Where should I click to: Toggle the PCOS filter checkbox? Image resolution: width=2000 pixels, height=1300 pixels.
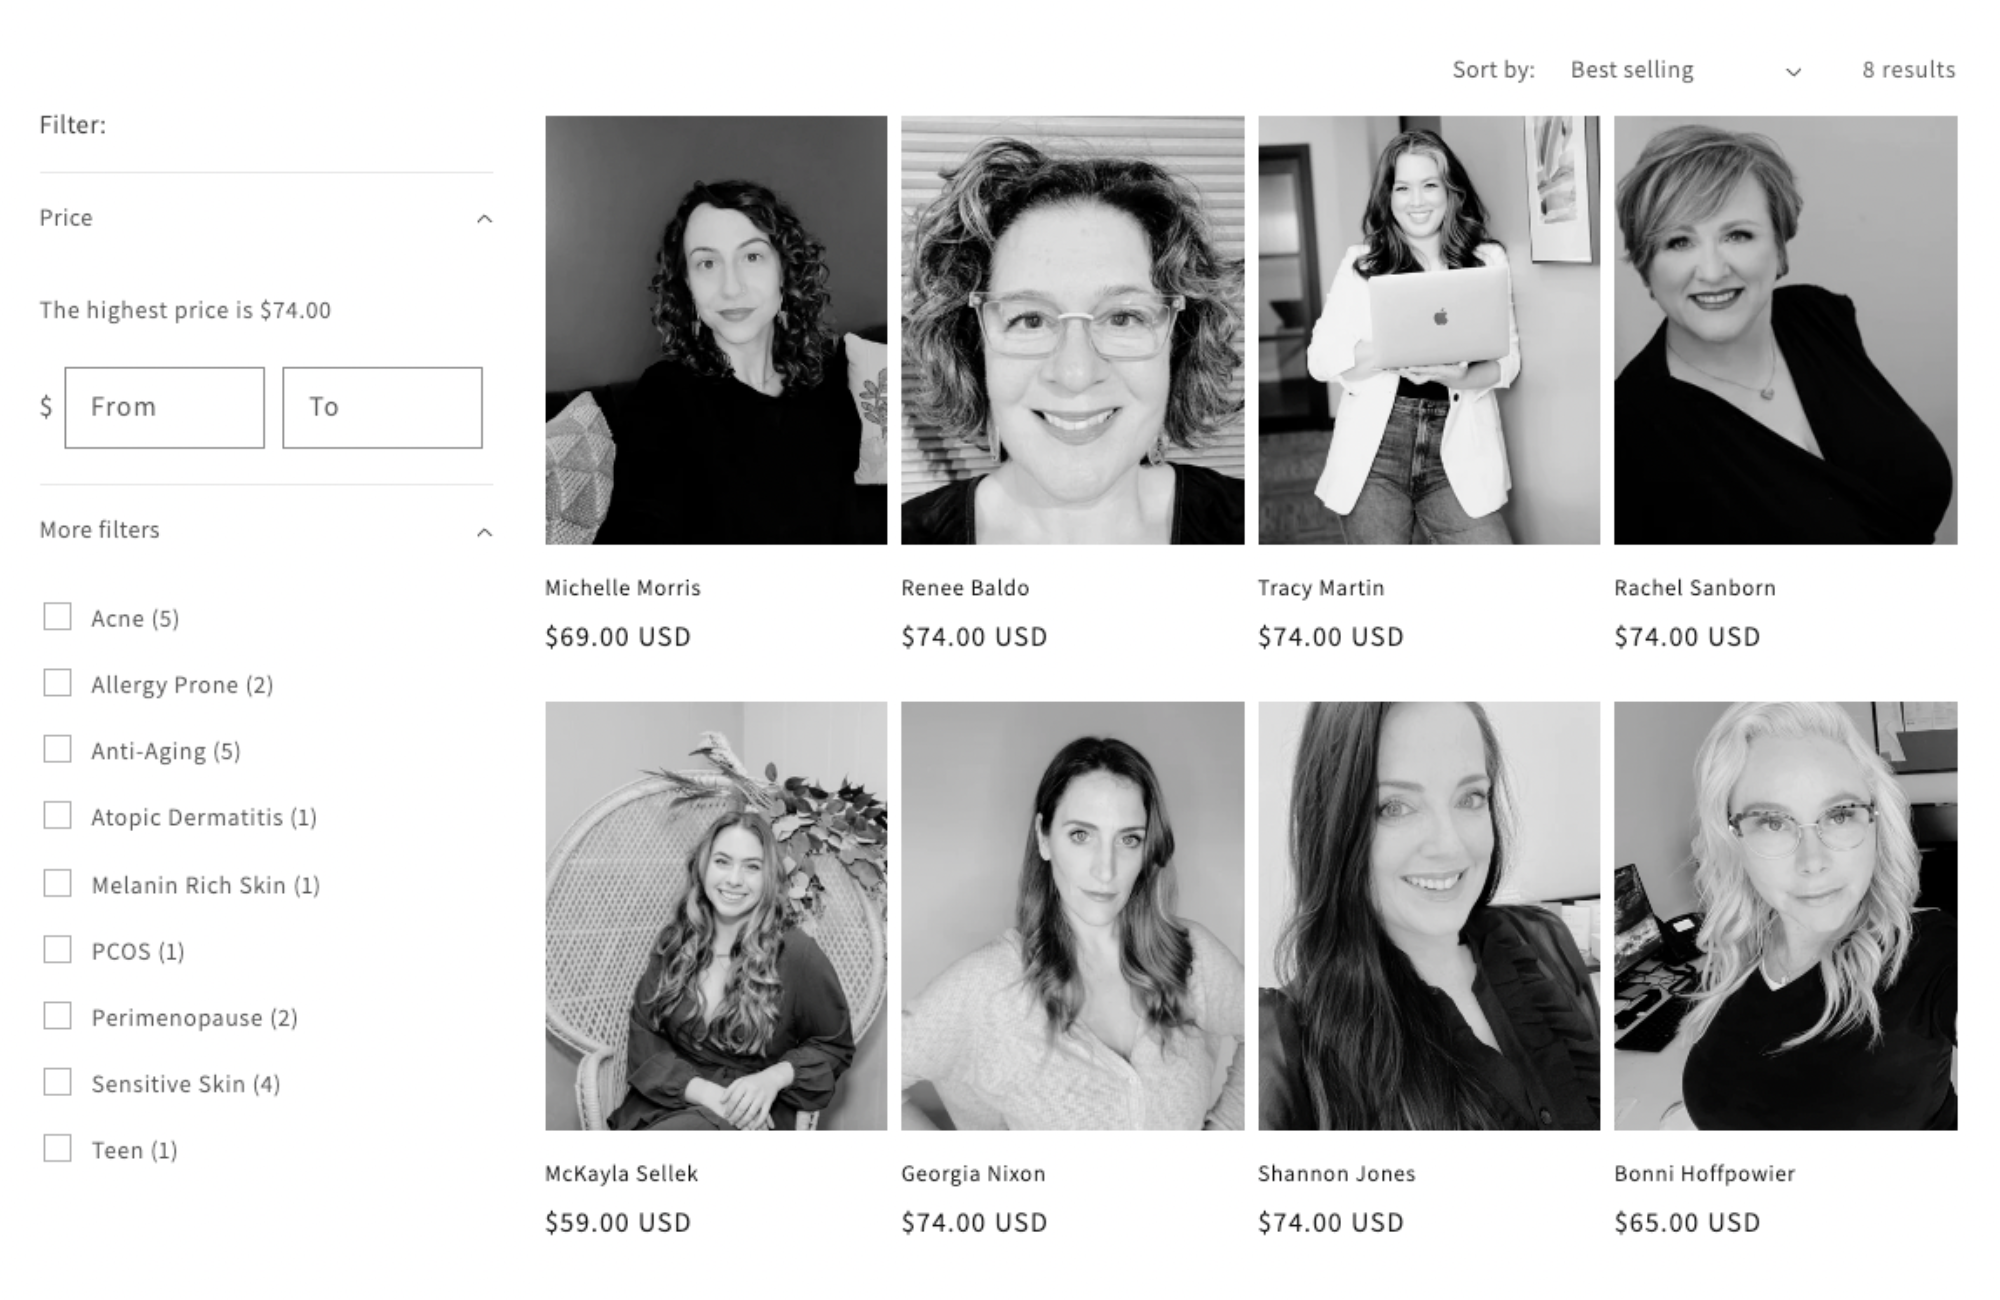click(57, 949)
